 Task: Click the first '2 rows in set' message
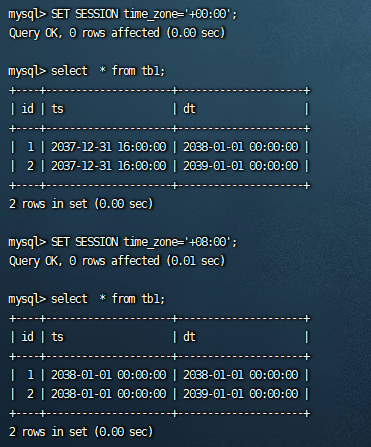pyautogui.click(x=81, y=204)
